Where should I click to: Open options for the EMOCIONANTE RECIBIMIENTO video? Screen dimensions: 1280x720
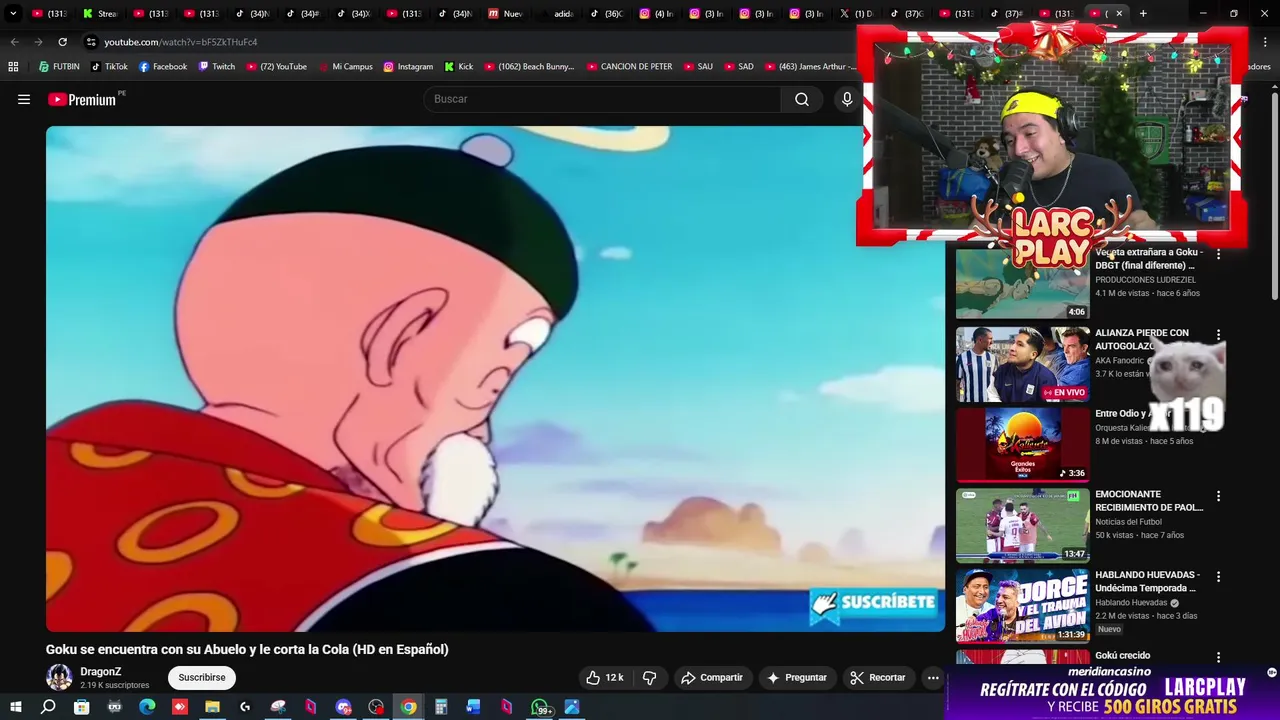(x=1218, y=496)
